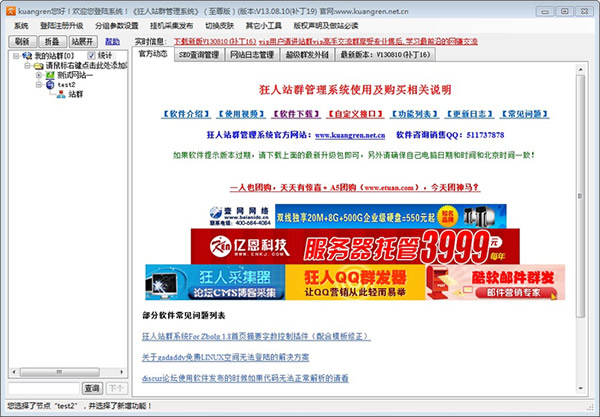
Task: Click the 折叠 button
Action: tap(52, 42)
